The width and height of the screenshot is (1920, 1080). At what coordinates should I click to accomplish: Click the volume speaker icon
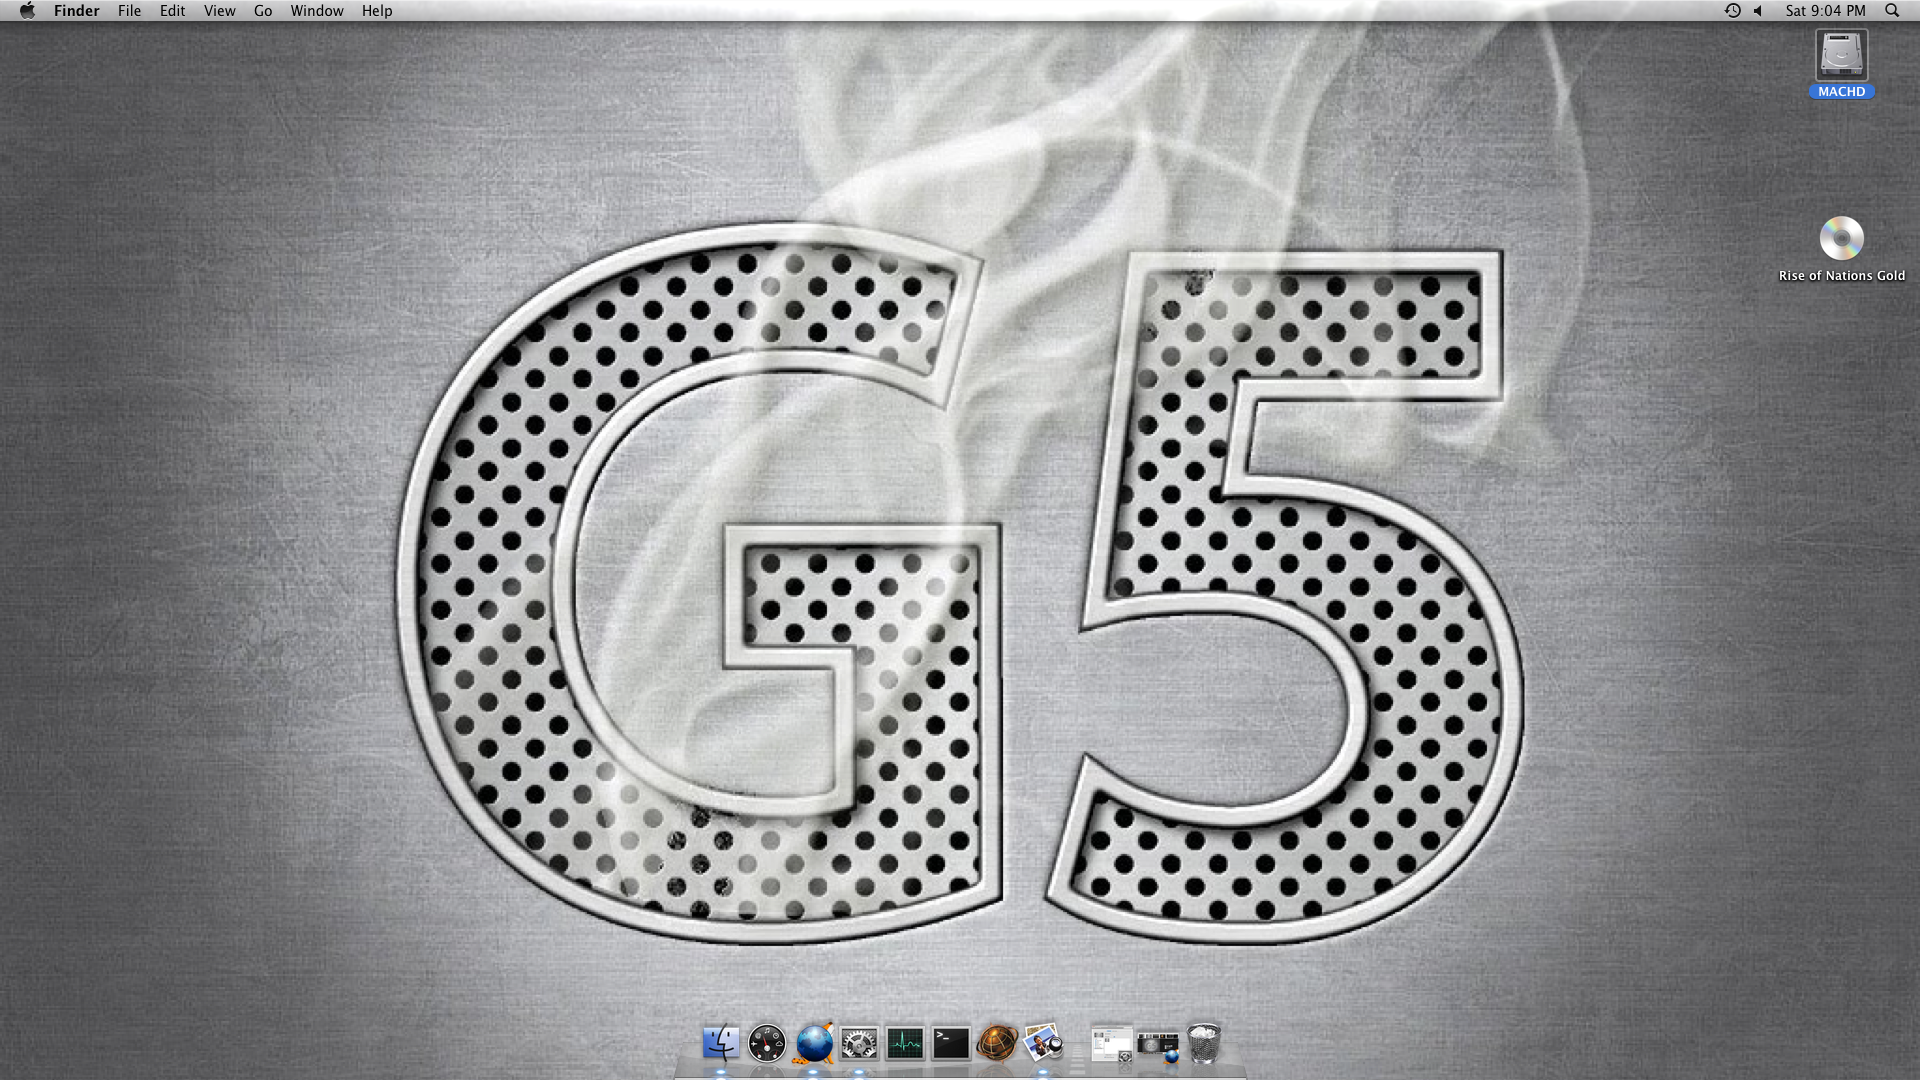click(x=1758, y=10)
